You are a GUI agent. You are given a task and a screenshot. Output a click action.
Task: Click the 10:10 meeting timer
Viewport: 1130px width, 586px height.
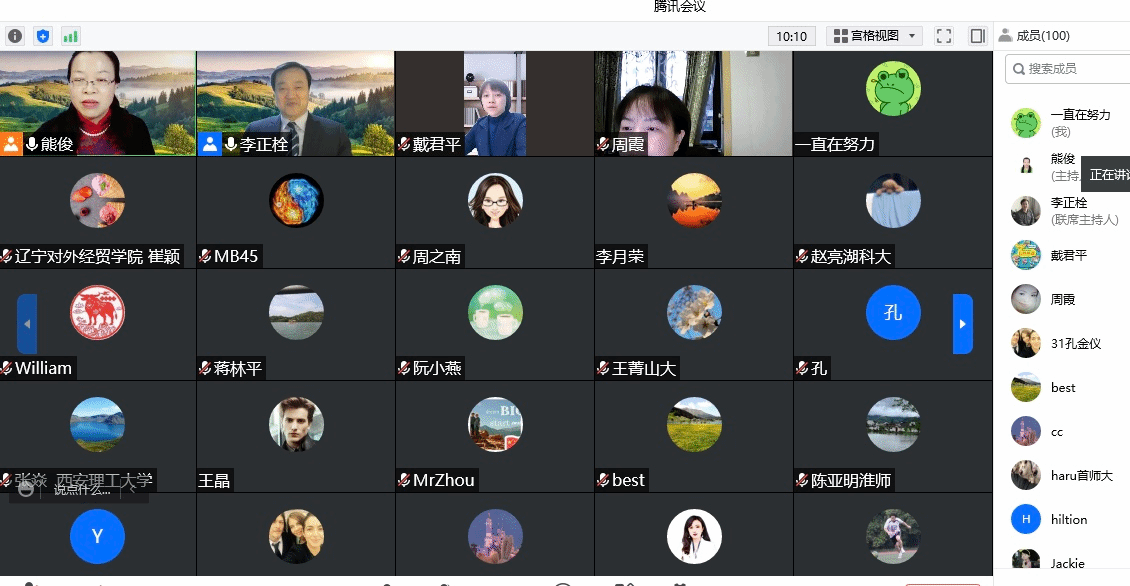tap(791, 36)
